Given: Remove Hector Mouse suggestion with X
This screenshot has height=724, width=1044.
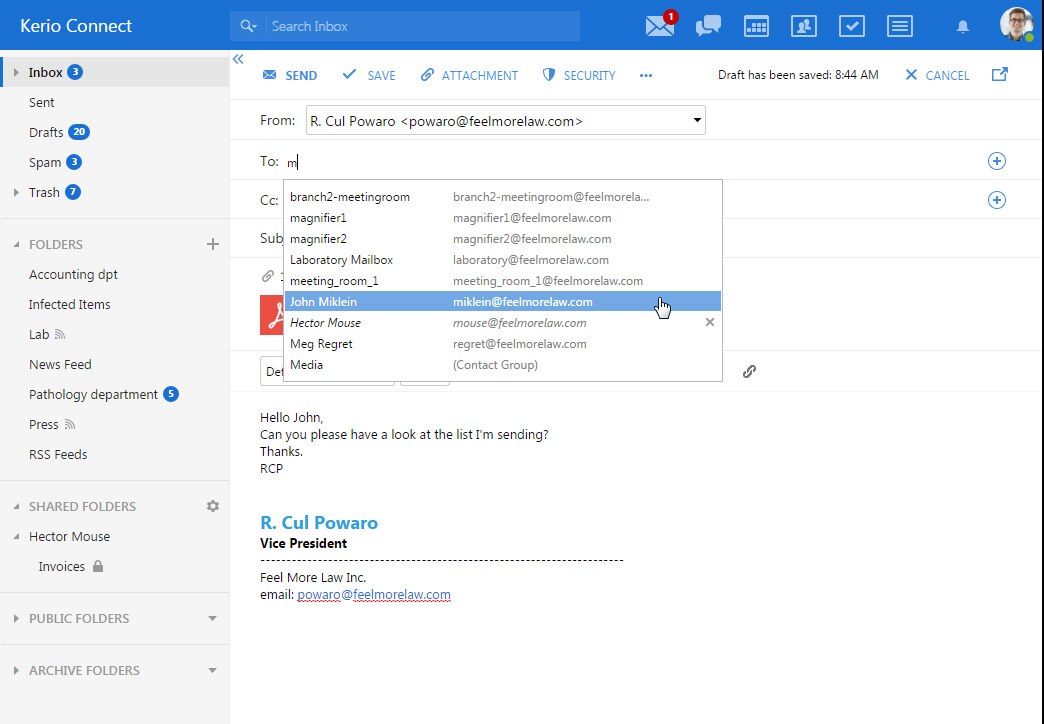Looking at the screenshot, I should [710, 323].
